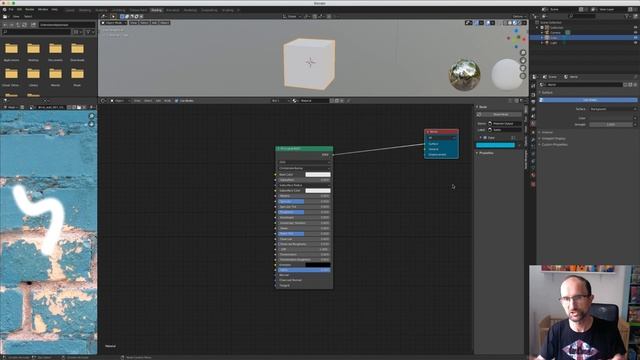
Task: Toggle the Use Nodes checkbox in node editor
Action: [177, 100]
